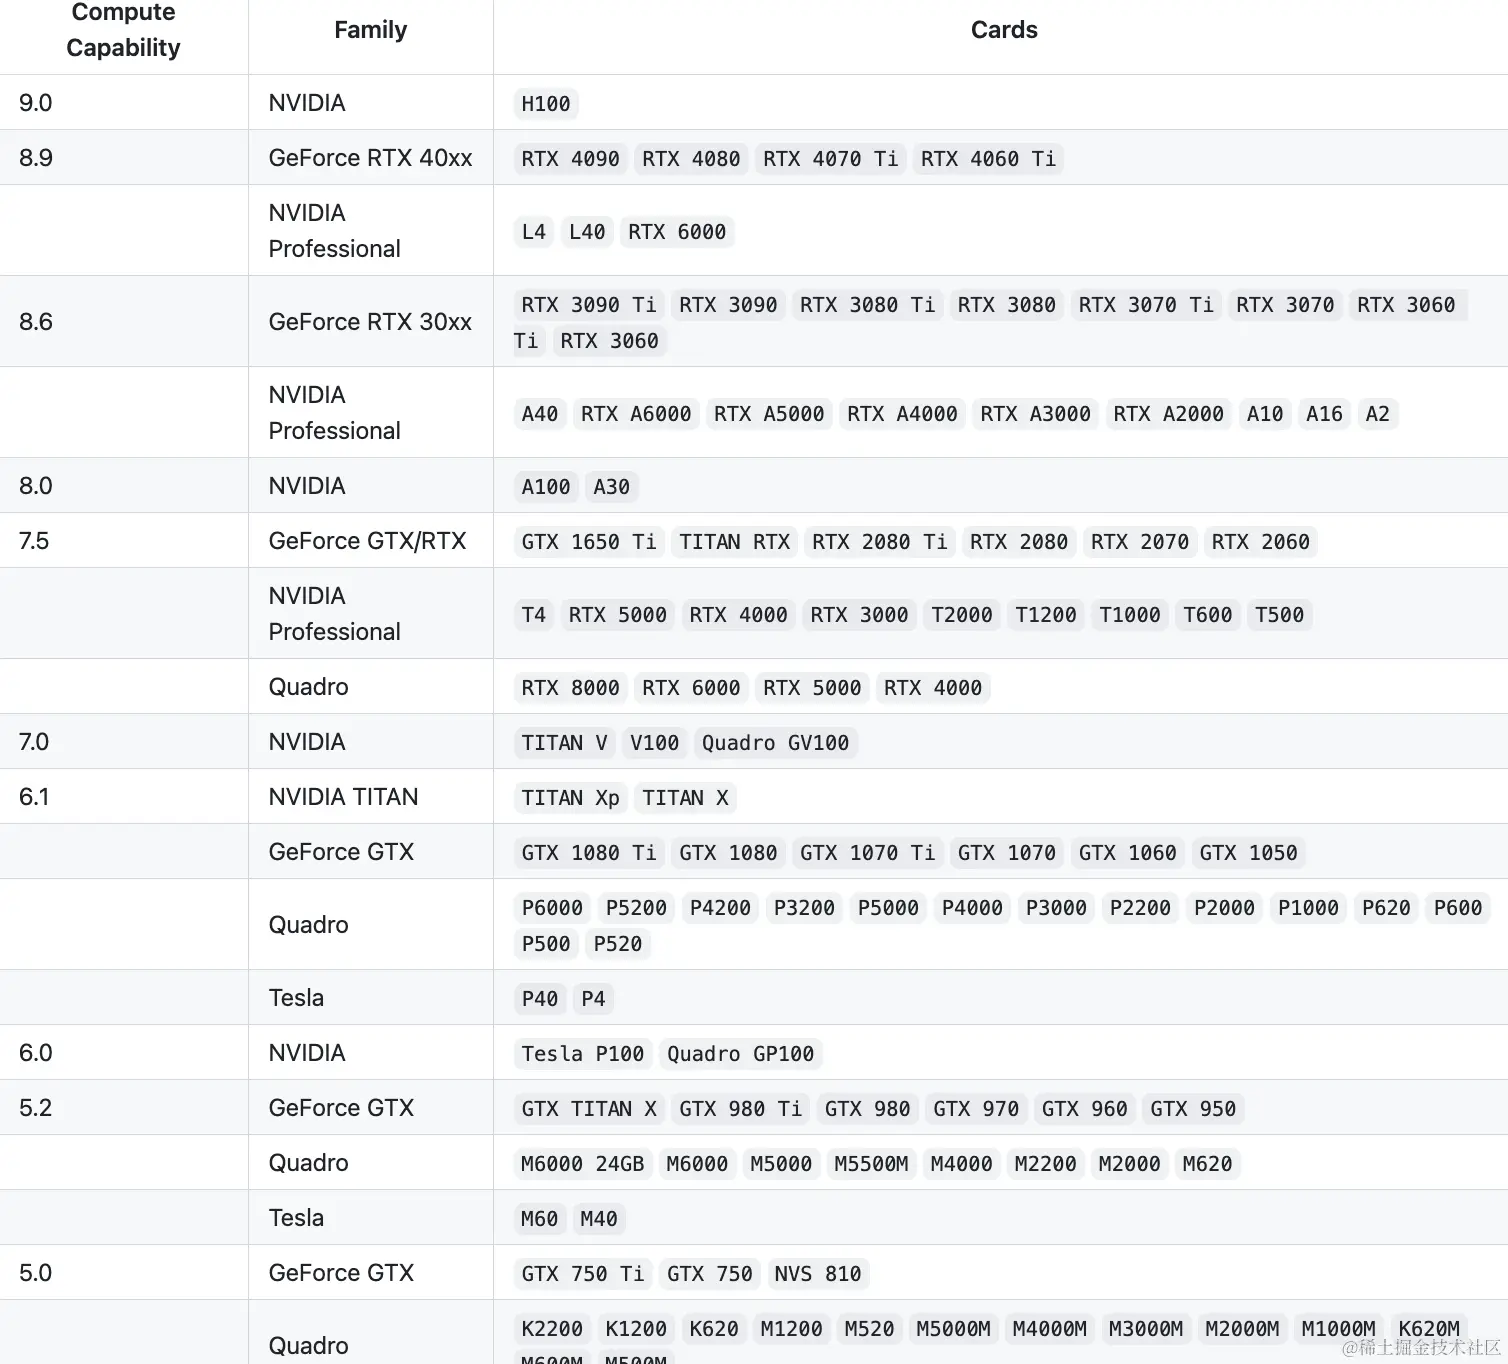Screen dimensions: 1508x1364
Task: Click the P6000 Quadro tag
Action: (x=552, y=908)
